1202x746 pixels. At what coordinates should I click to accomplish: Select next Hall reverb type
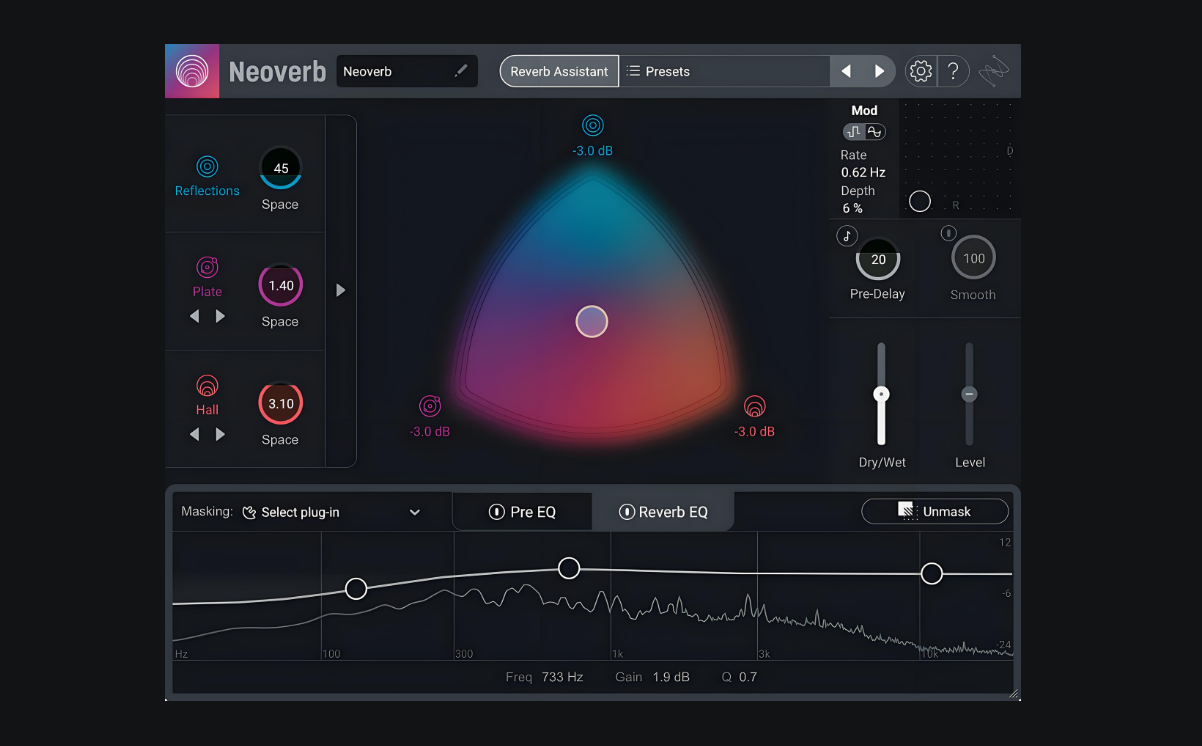coord(220,434)
